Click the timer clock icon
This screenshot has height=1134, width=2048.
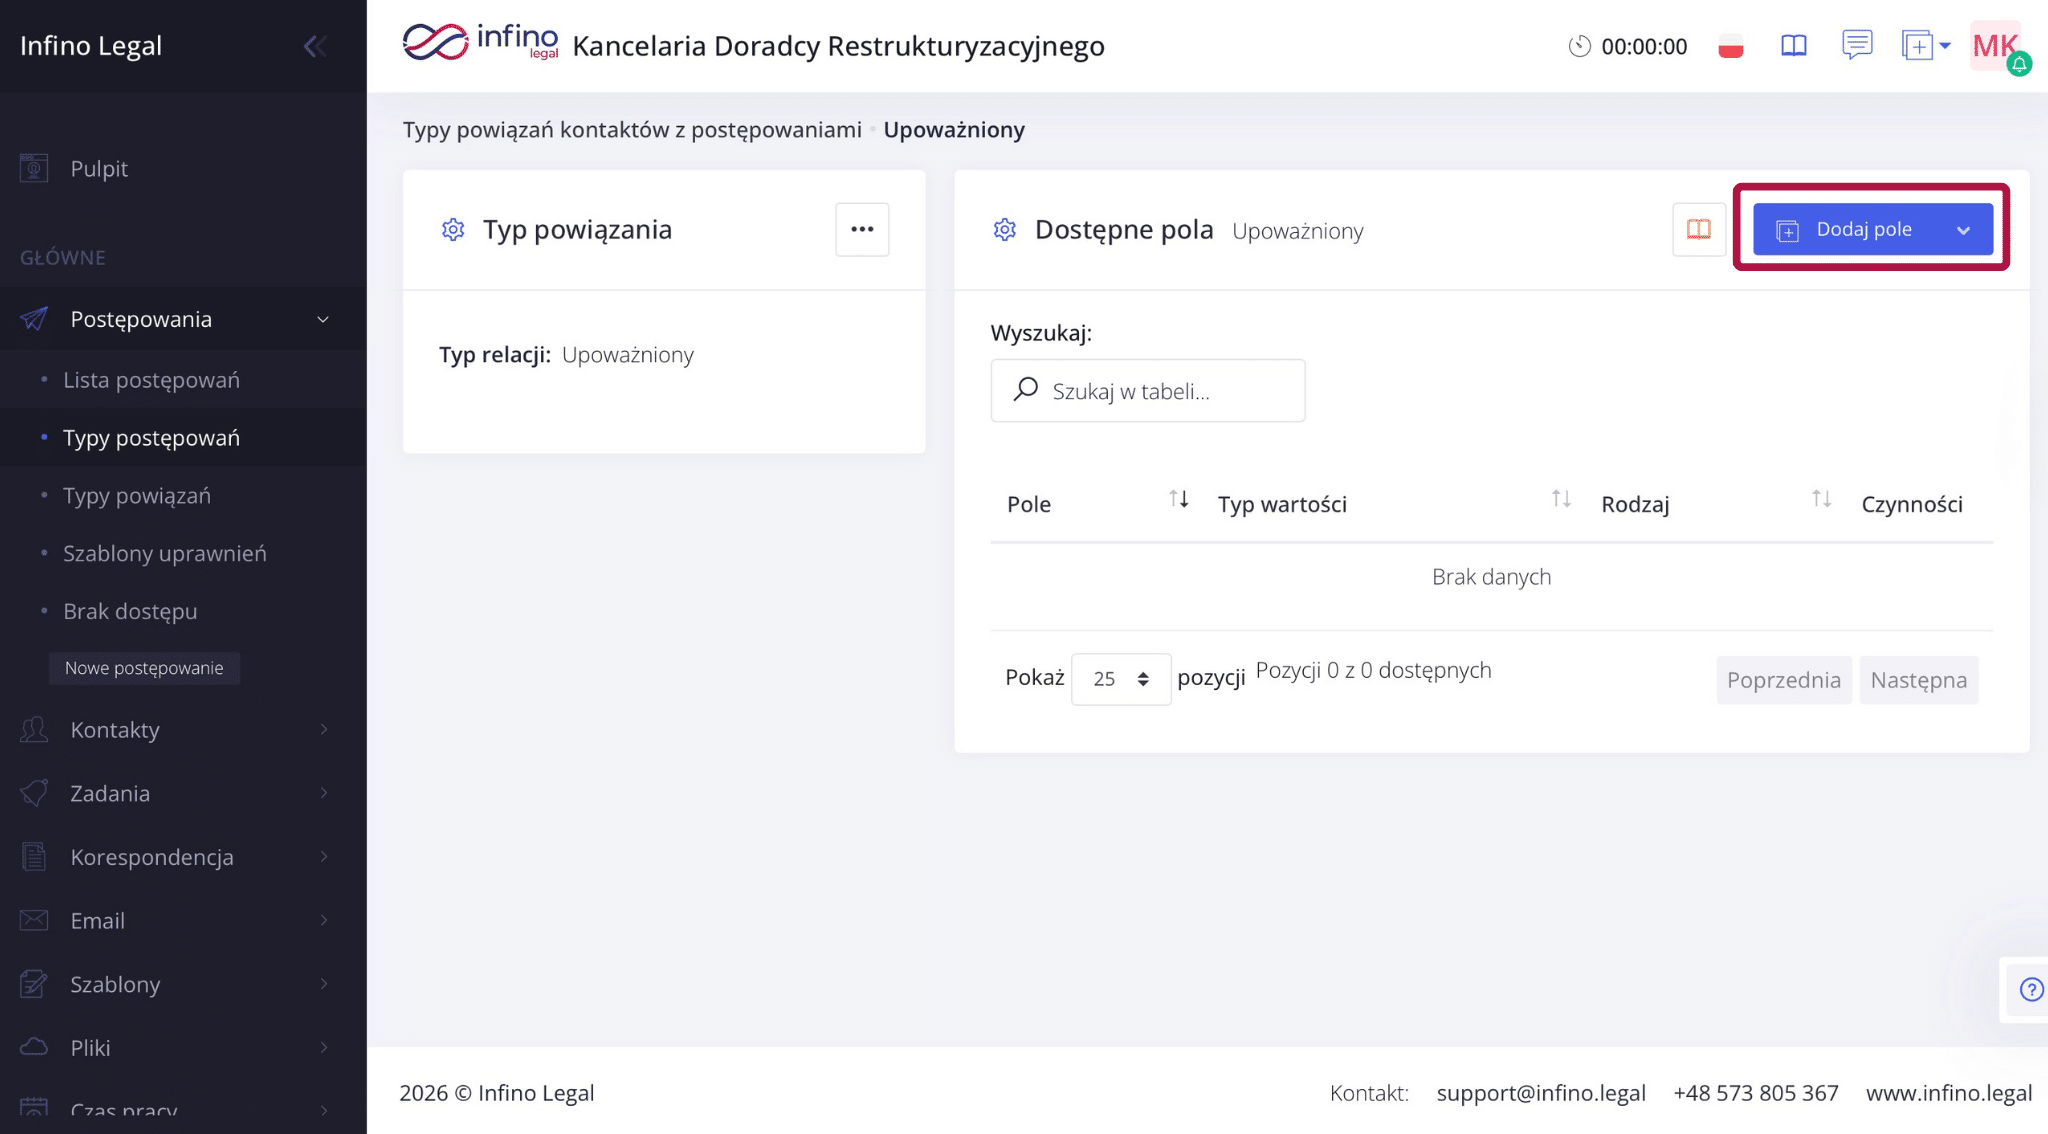tap(1579, 46)
